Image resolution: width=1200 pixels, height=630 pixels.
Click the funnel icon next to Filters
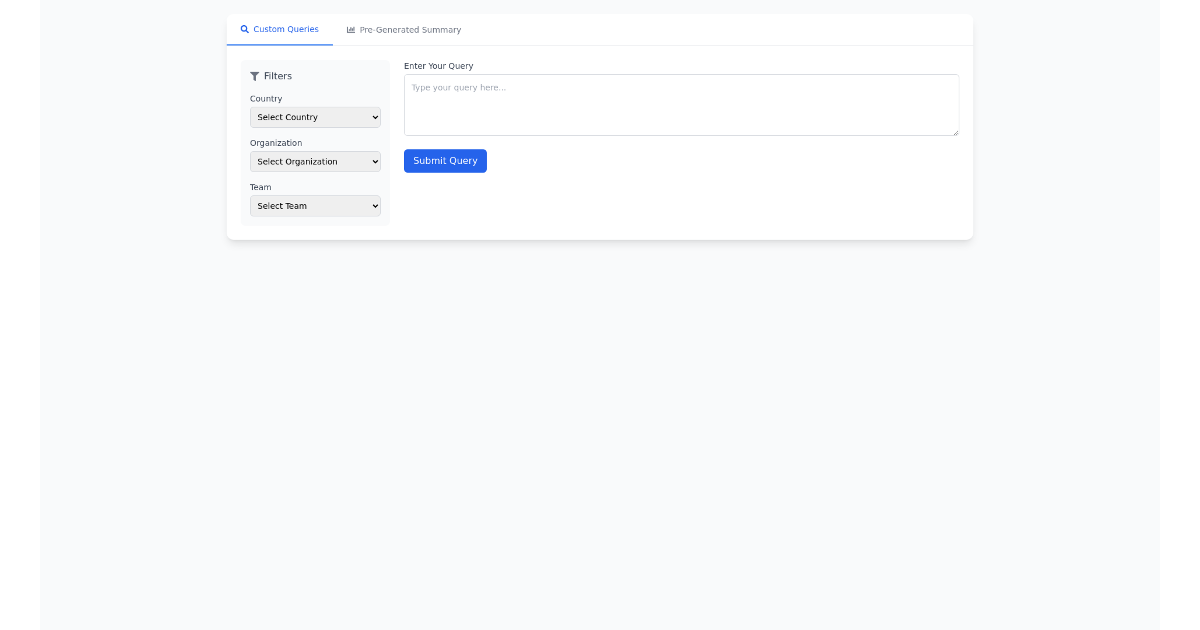[x=255, y=76]
